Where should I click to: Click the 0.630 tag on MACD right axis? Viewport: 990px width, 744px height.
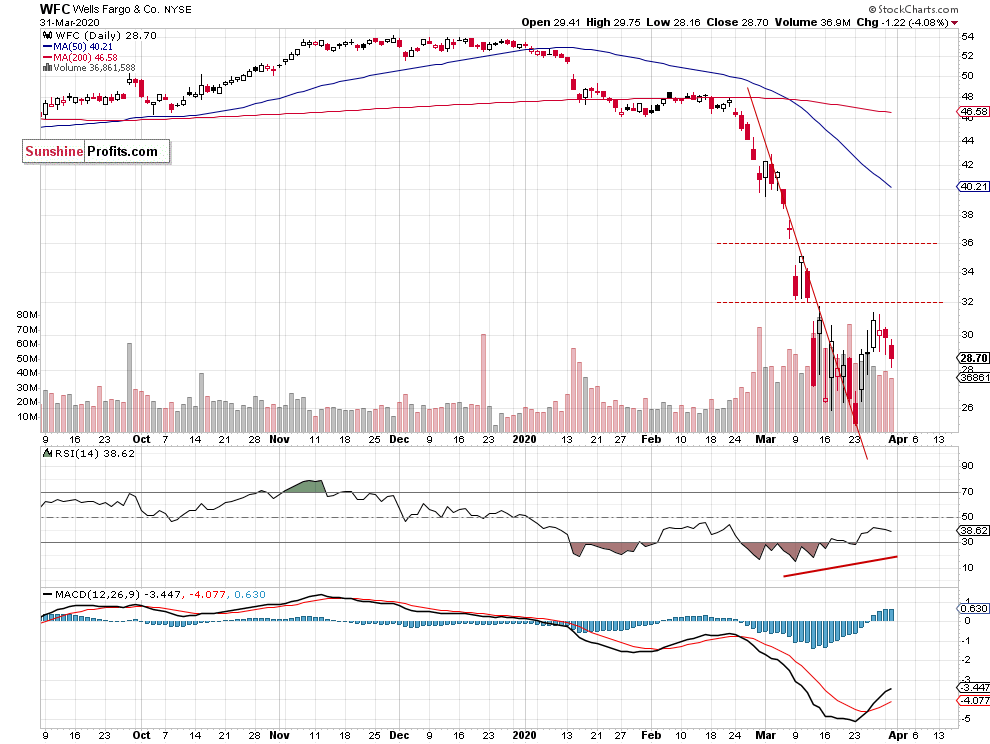[x=974, y=608]
